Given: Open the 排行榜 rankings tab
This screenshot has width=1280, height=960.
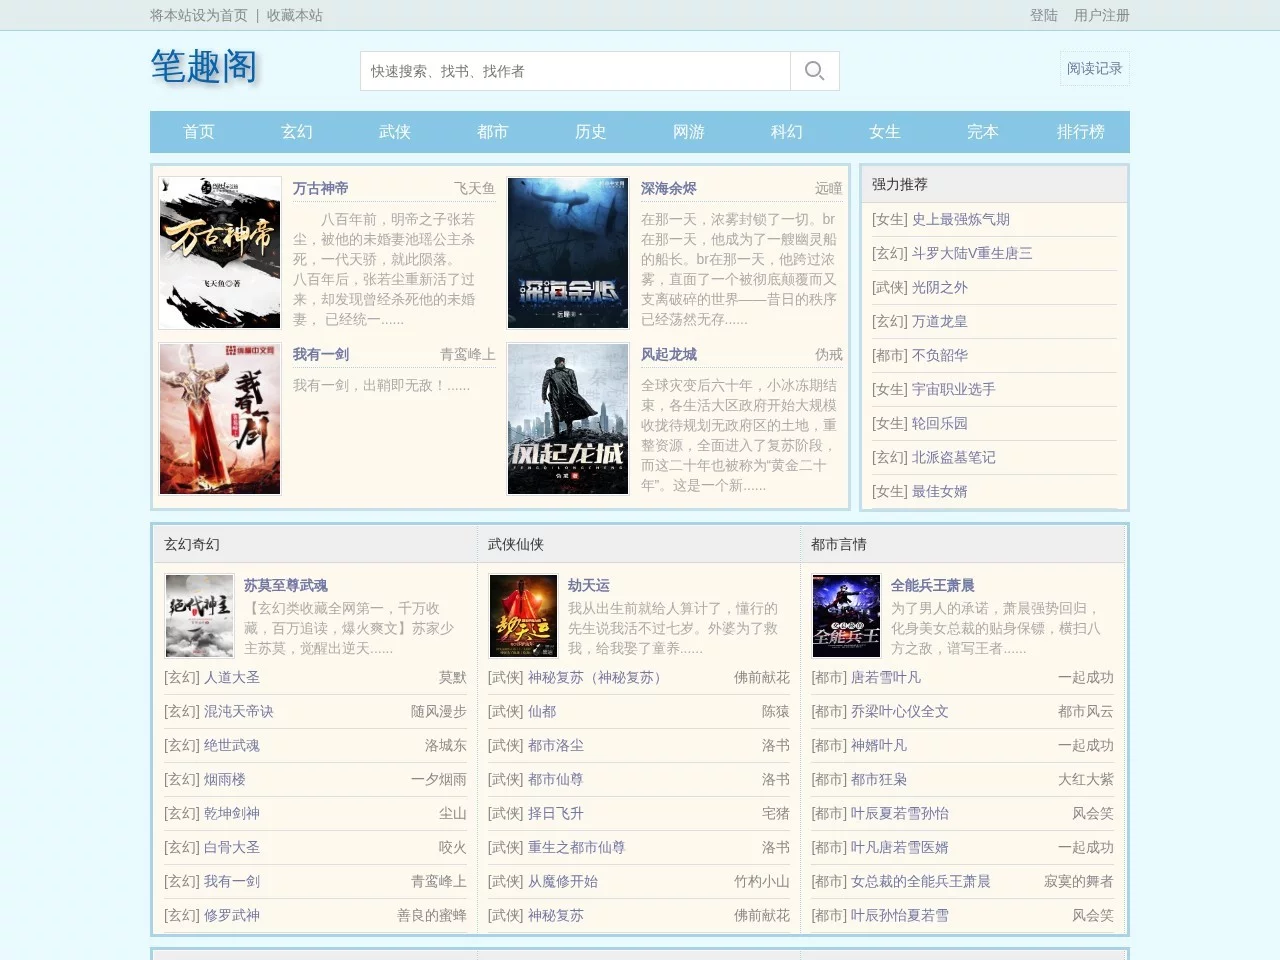Looking at the screenshot, I should click(1081, 132).
